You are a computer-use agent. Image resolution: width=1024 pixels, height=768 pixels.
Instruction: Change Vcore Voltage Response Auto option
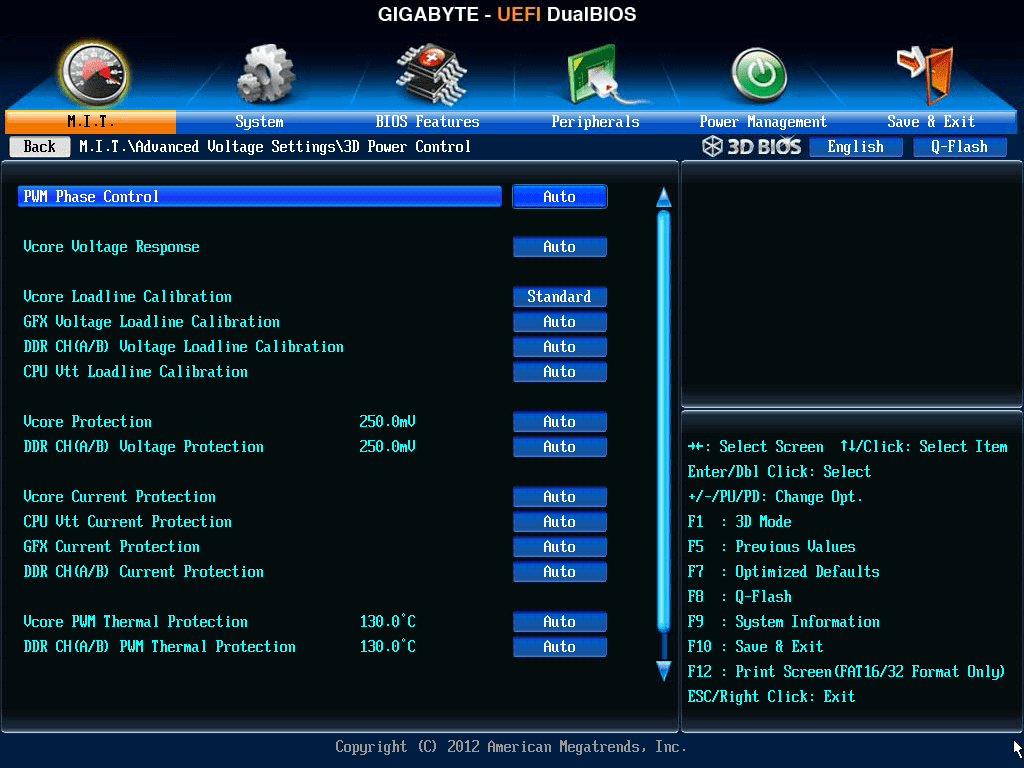[560, 247]
